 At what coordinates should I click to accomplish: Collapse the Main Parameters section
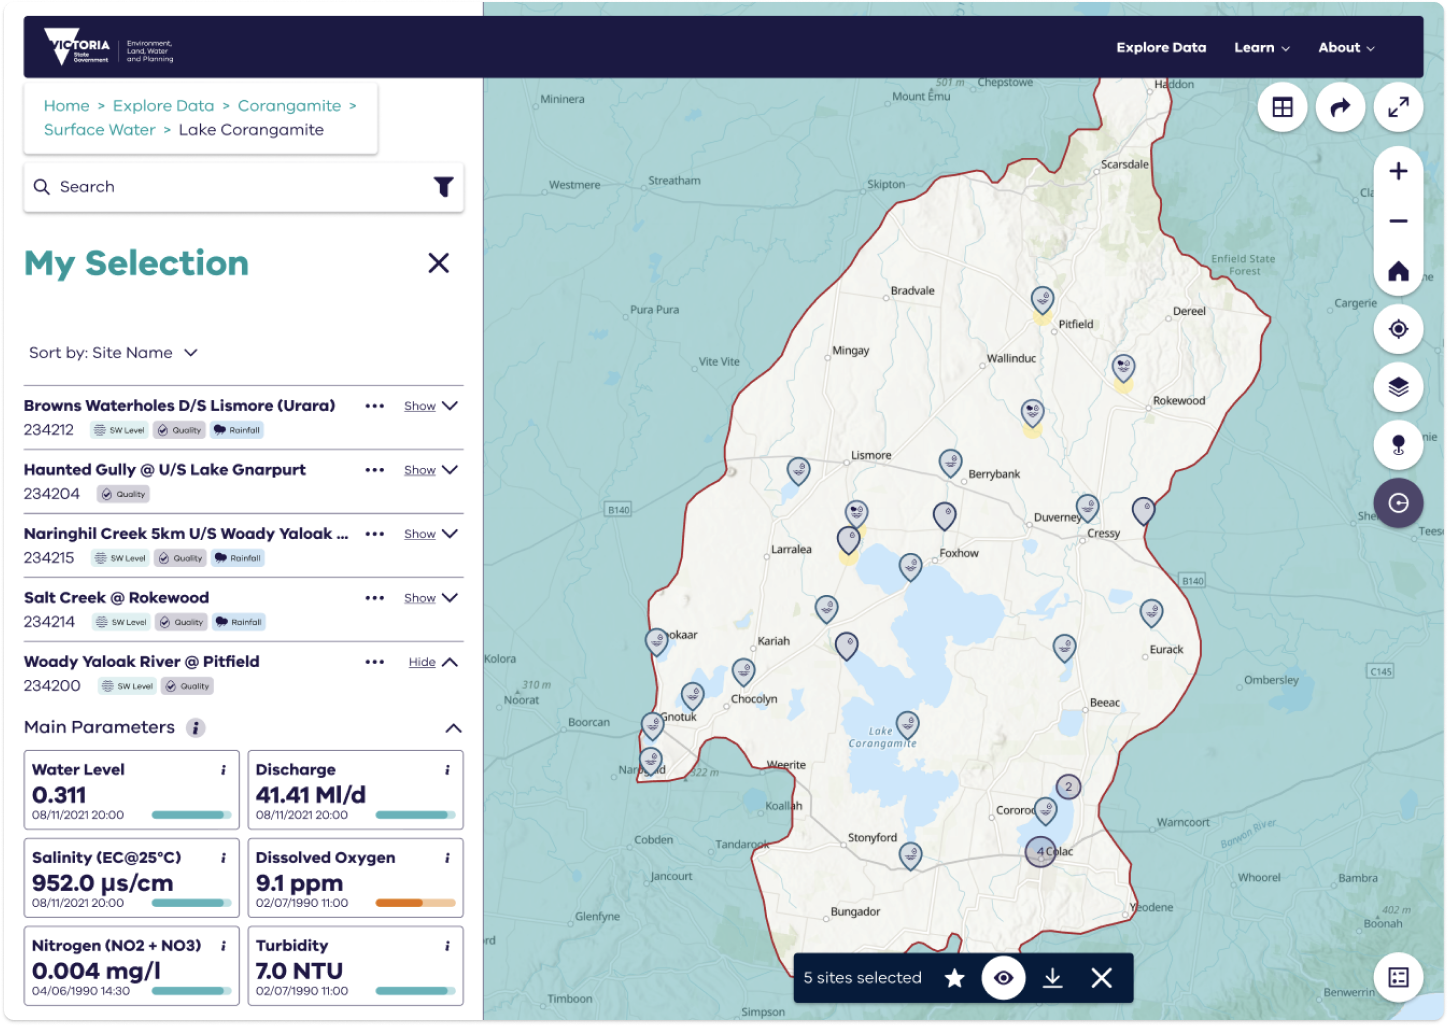(x=453, y=728)
